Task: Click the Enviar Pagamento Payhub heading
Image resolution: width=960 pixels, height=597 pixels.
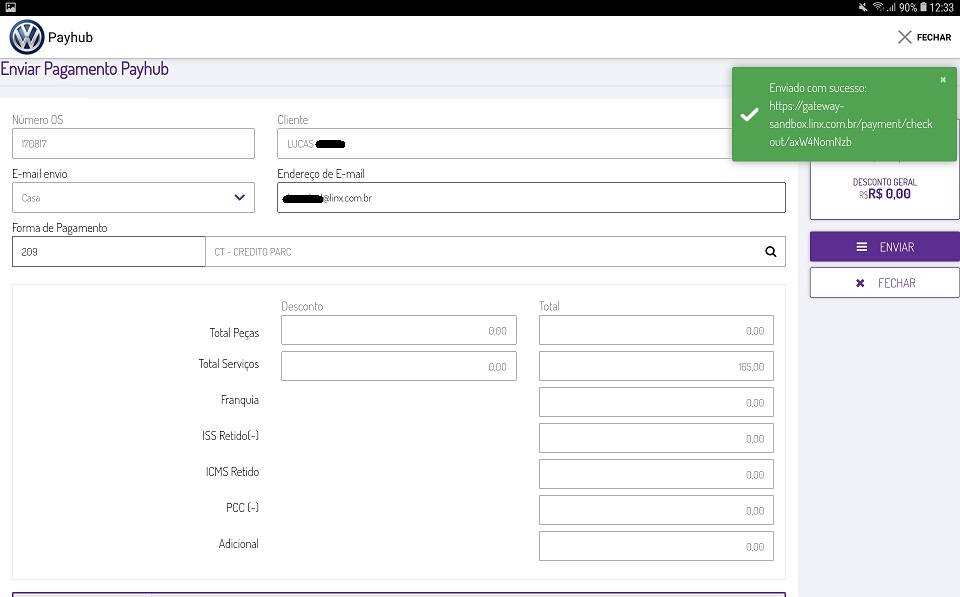Action: (84, 69)
